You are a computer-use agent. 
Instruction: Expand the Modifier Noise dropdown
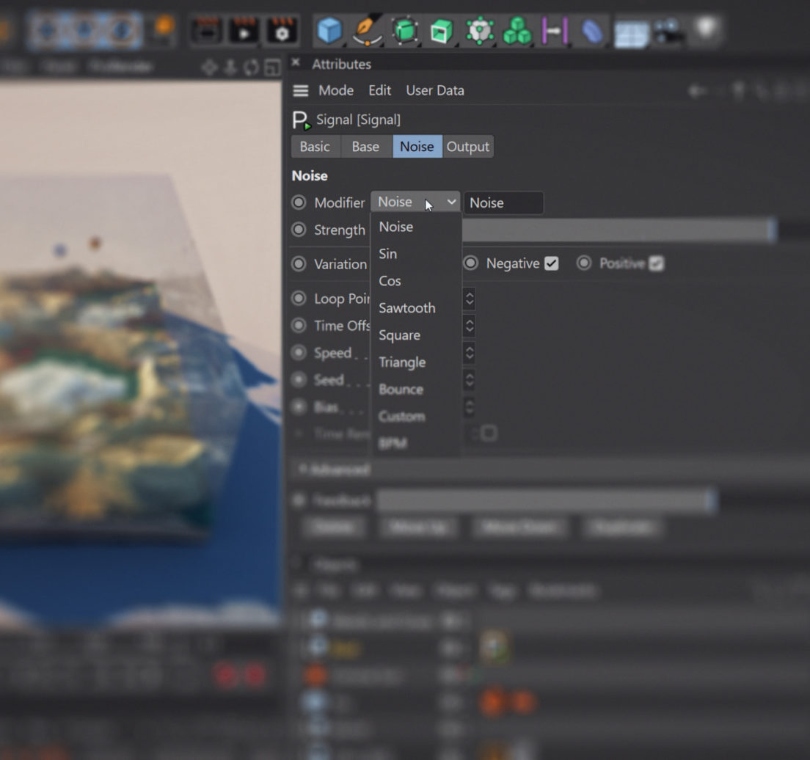point(415,202)
